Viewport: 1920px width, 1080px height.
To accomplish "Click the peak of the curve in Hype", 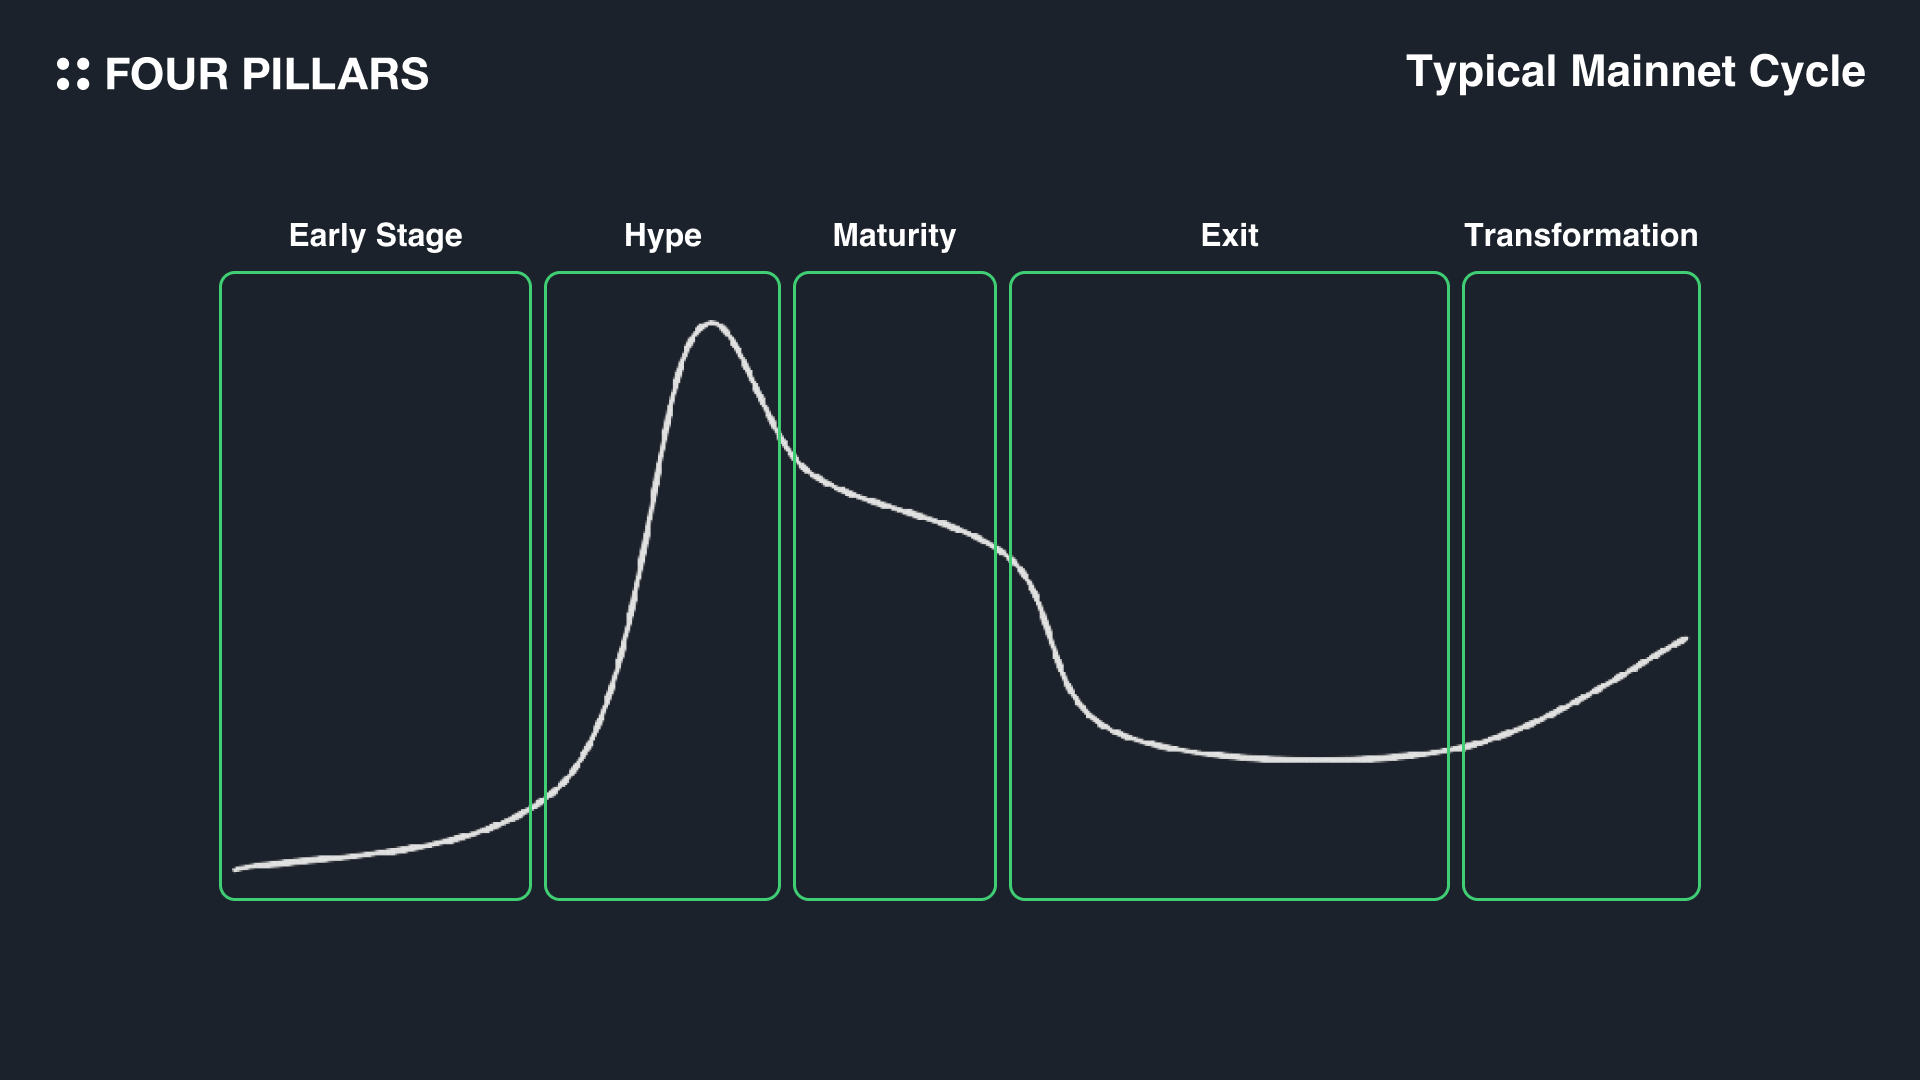I will click(x=711, y=323).
